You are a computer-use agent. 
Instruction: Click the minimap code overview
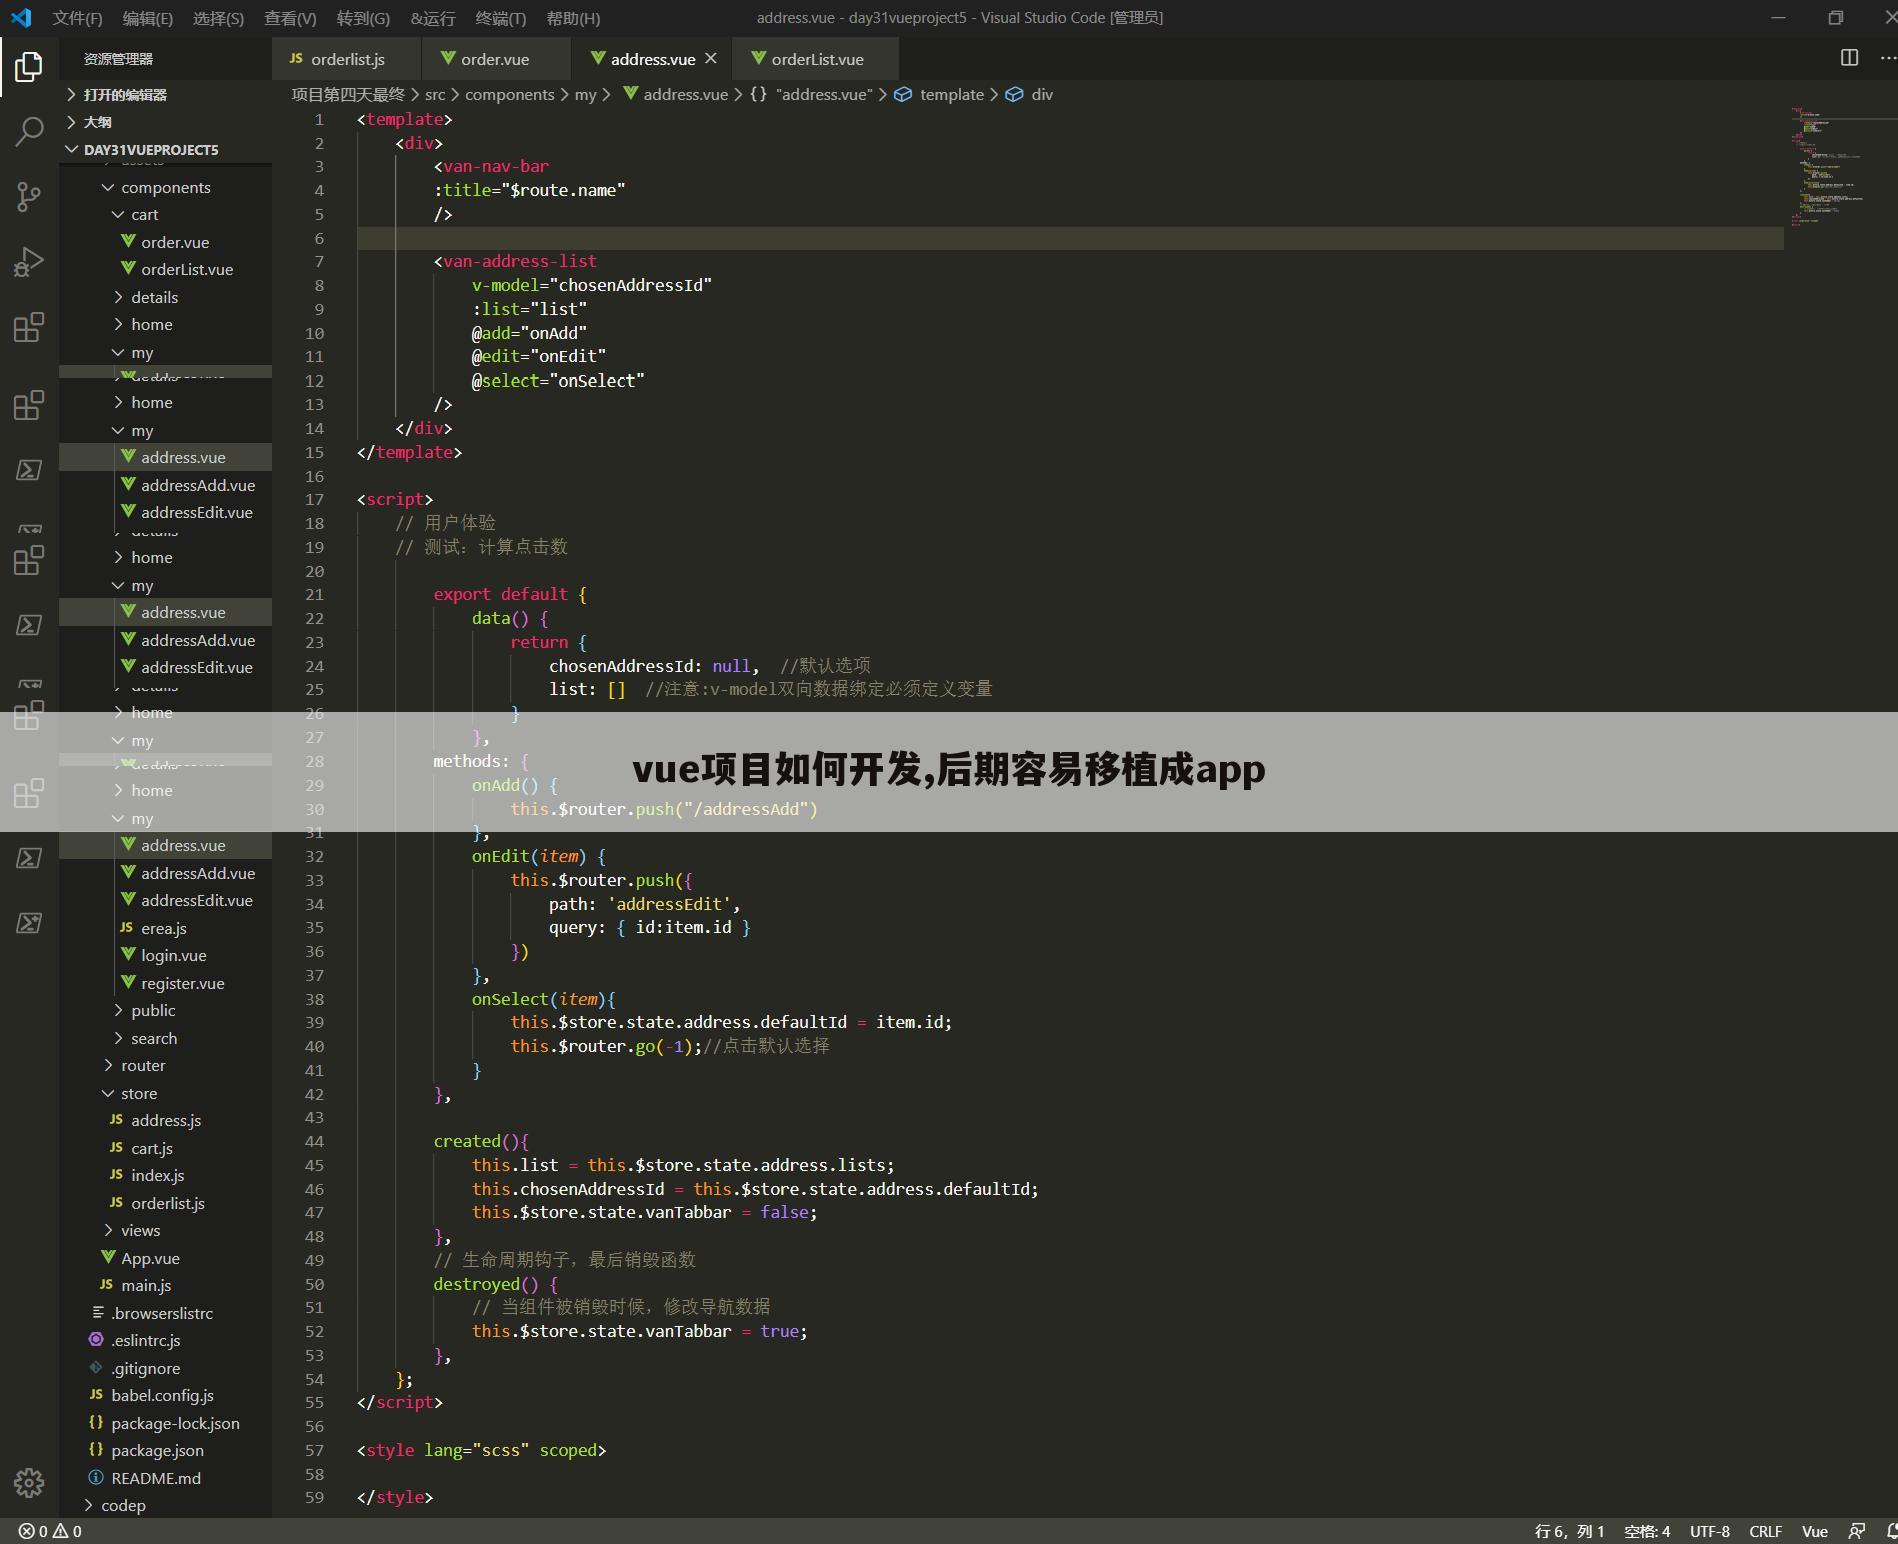click(1838, 166)
